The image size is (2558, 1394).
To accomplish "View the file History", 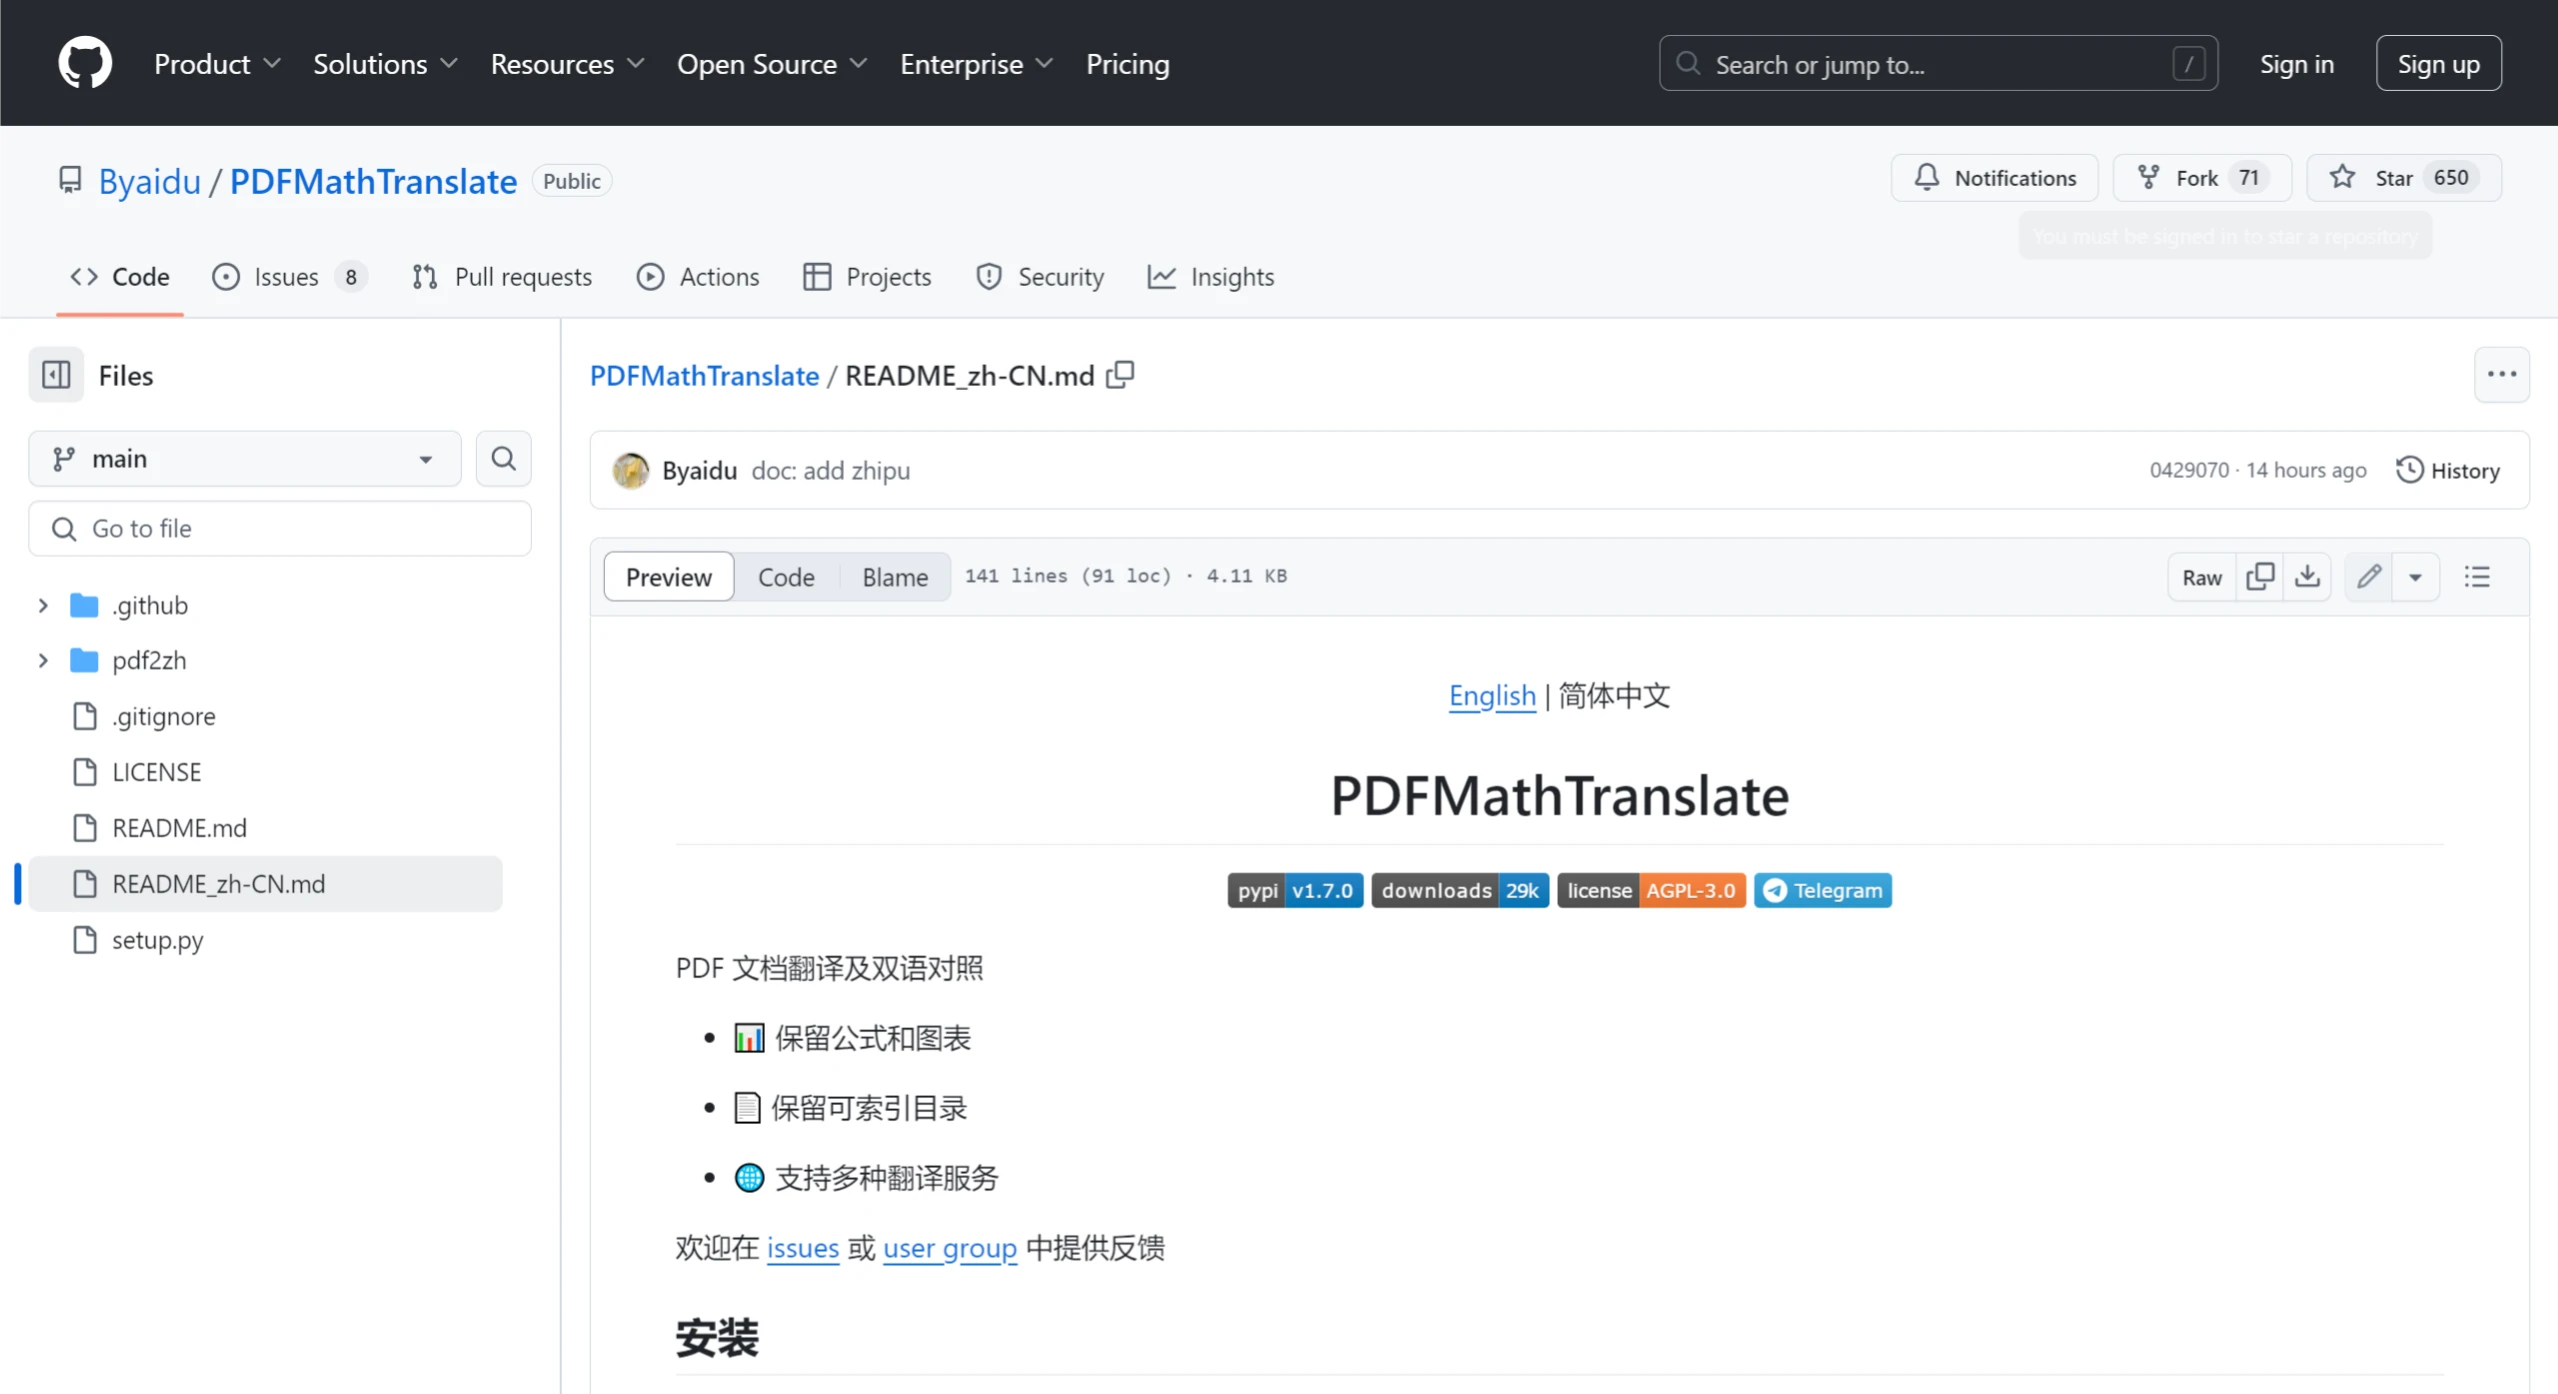I will [2448, 469].
